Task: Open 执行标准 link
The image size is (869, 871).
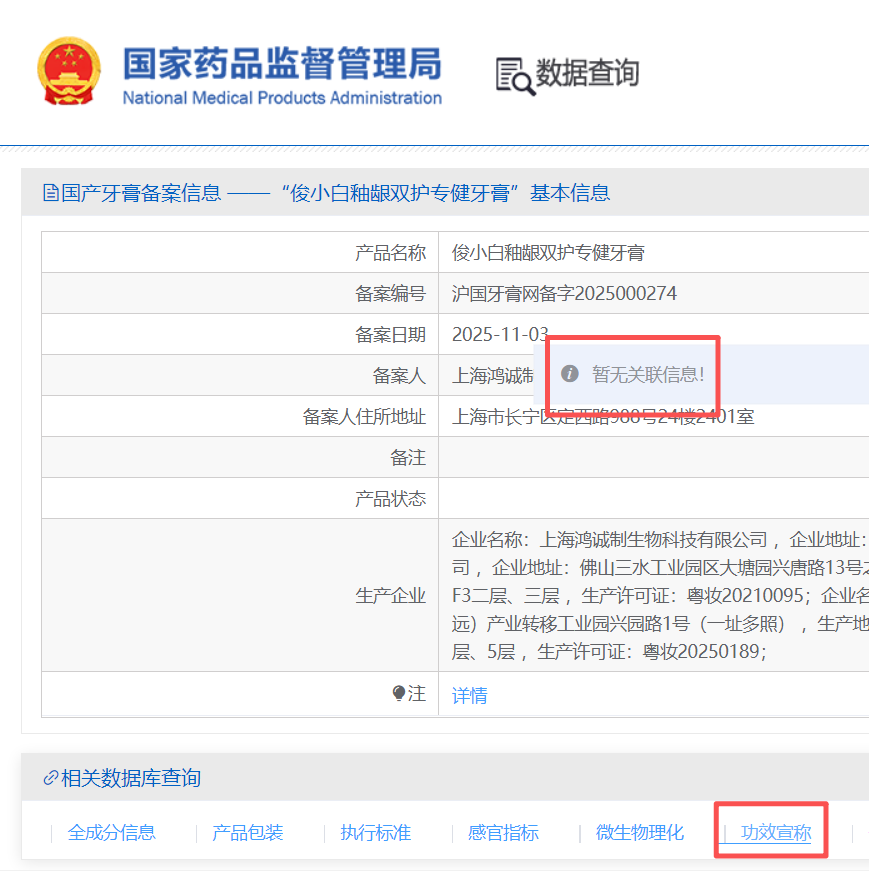Action: click(376, 832)
